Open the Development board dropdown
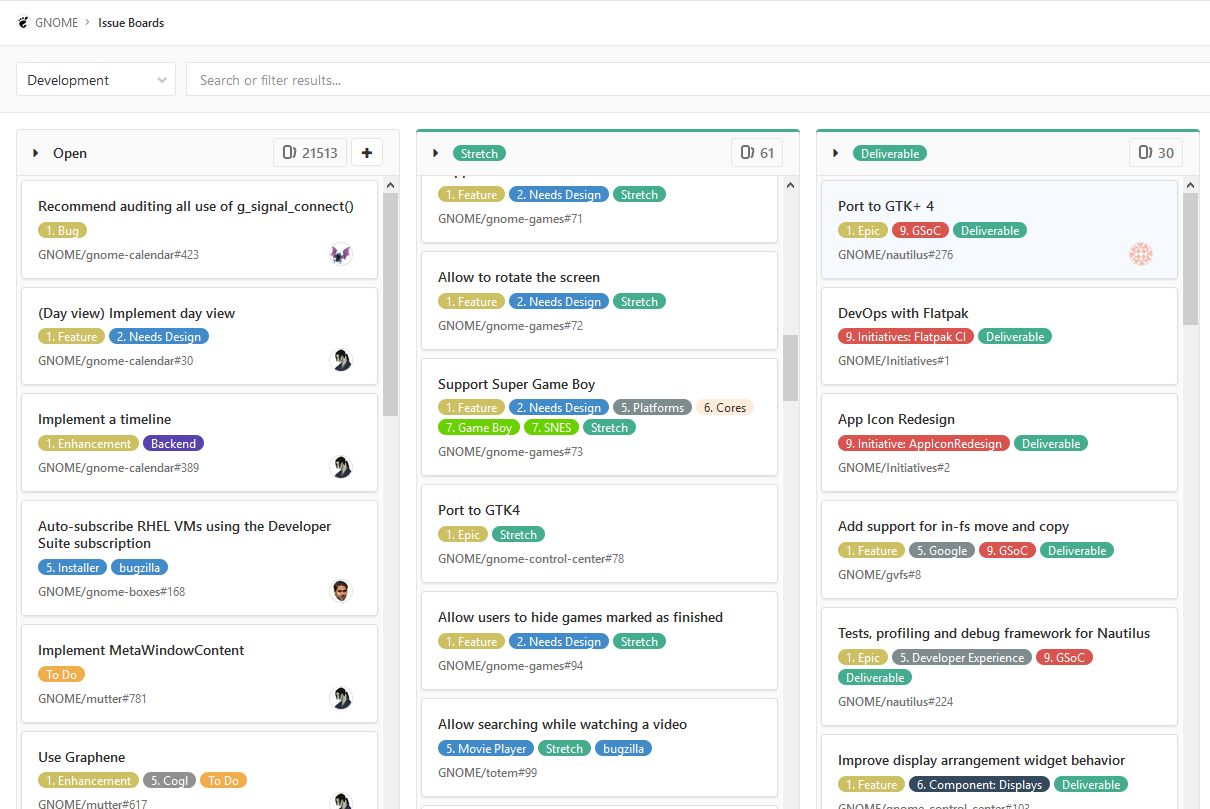The width and height of the screenshot is (1210, 809). coord(96,80)
